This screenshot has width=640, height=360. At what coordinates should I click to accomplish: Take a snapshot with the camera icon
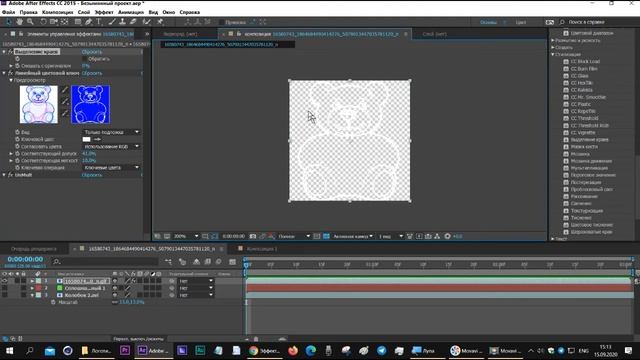pos(253,236)
